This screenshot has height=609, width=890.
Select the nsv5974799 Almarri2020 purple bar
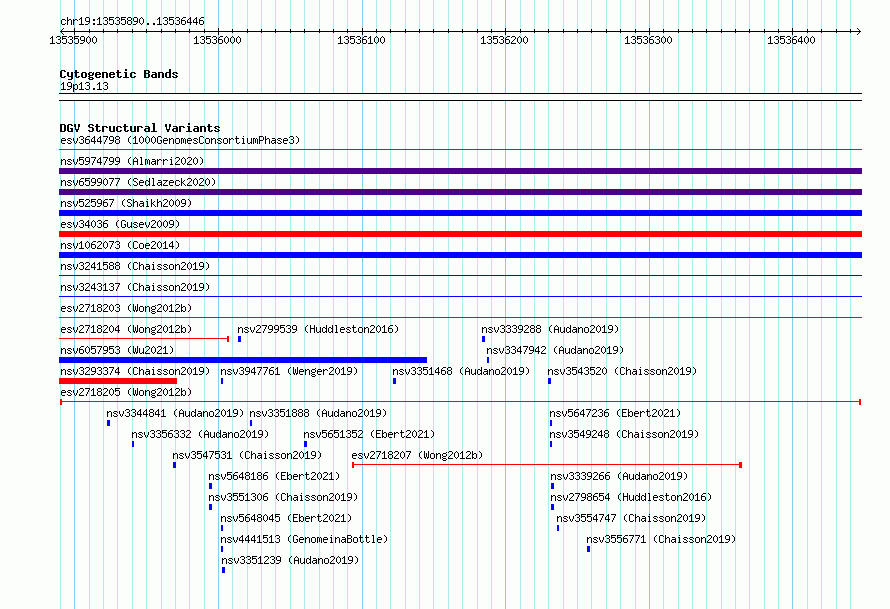[x=460, y=171]
